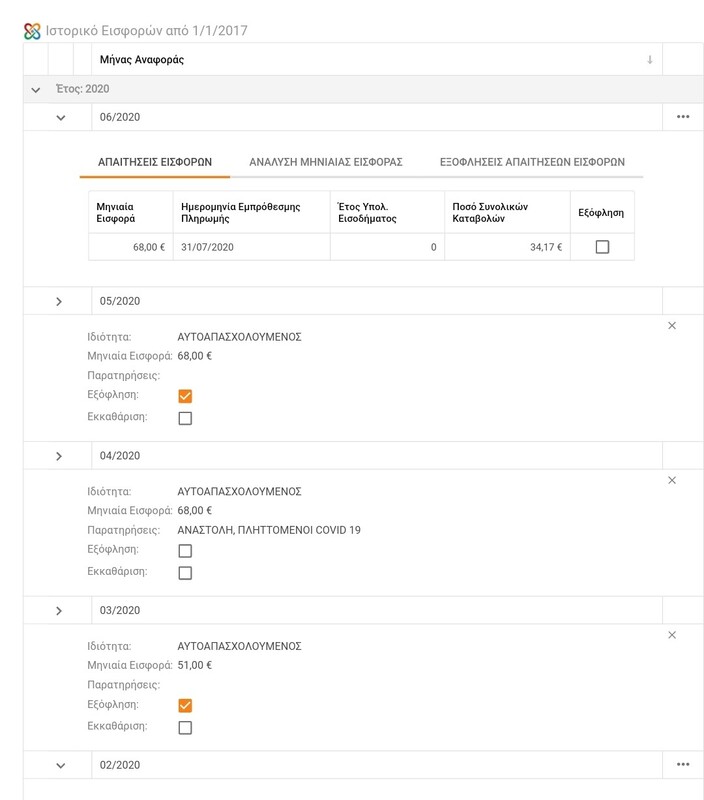Viewport: 704px width, 800px height.
Task: Check Εξόφληση checkbox in the 68,00 € table row
Action: (x=602, y=247)
